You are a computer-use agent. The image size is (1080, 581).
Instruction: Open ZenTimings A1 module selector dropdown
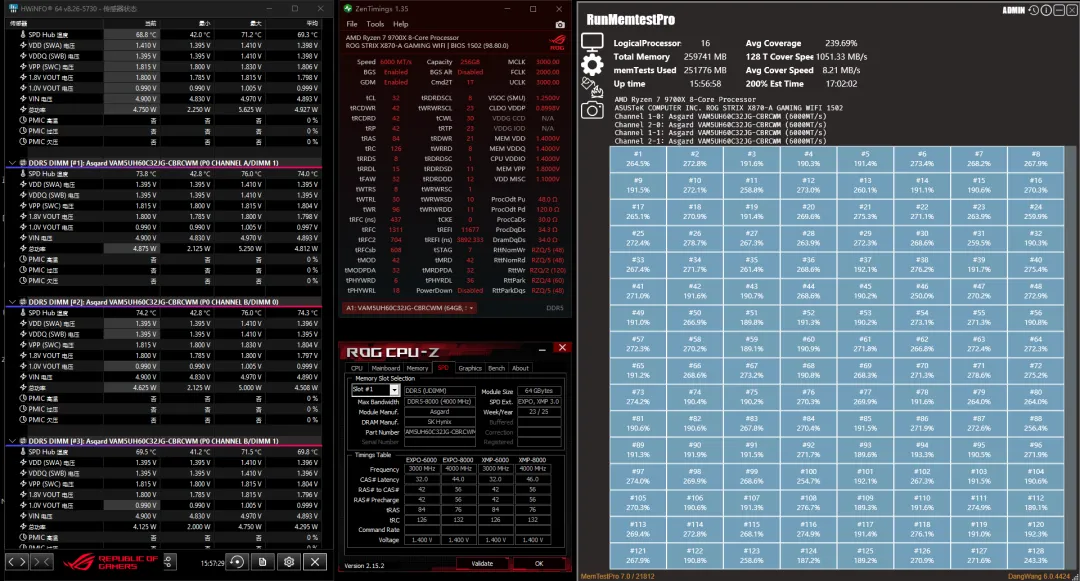tap(411, 308)
